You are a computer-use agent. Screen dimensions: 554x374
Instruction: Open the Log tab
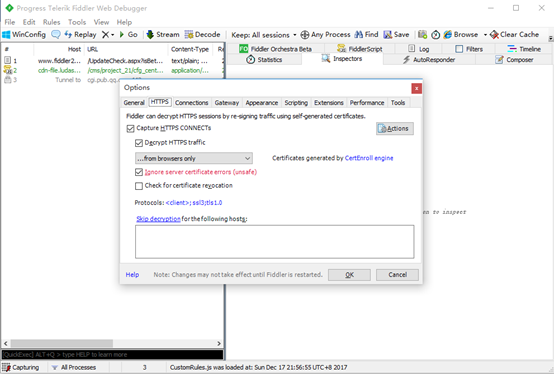click(419, 49)
